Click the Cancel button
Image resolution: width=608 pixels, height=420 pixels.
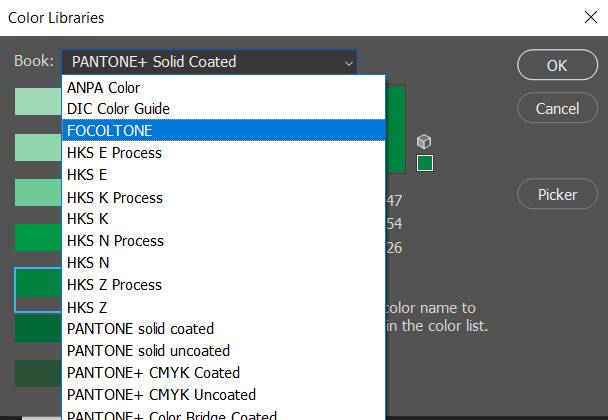point(557,108)
